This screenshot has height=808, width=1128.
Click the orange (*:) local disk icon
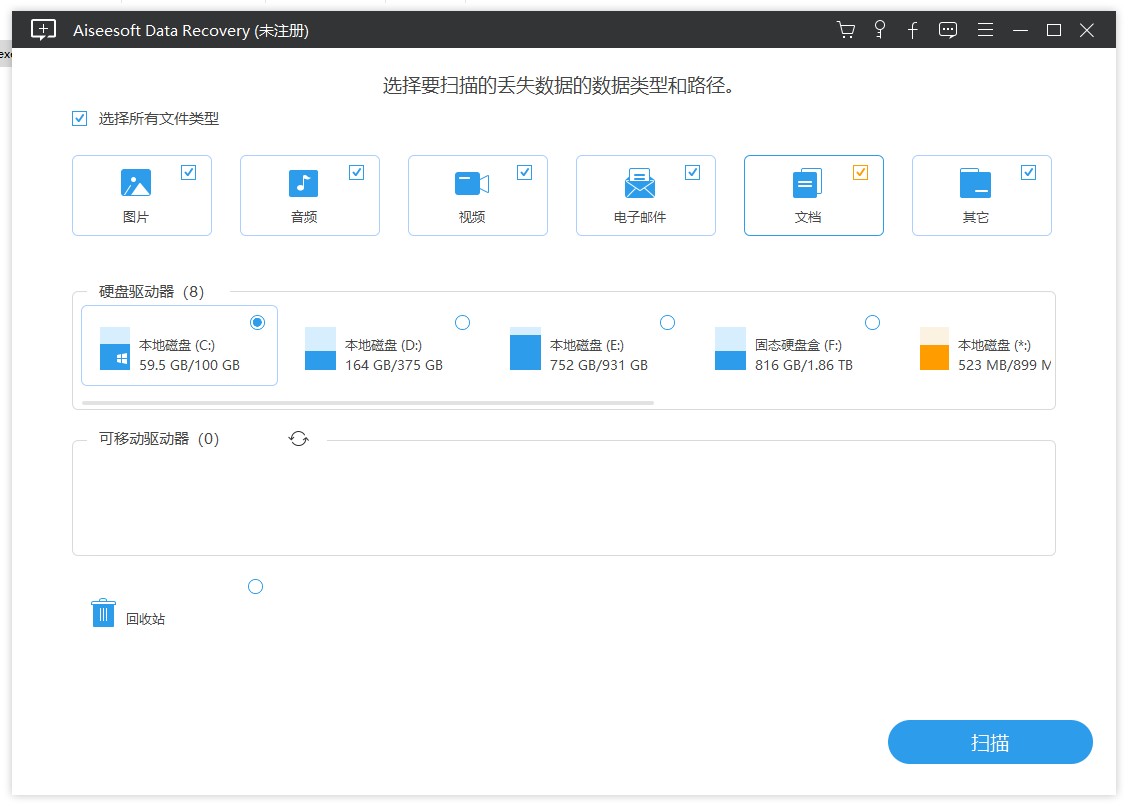click(x=934, y=348)
